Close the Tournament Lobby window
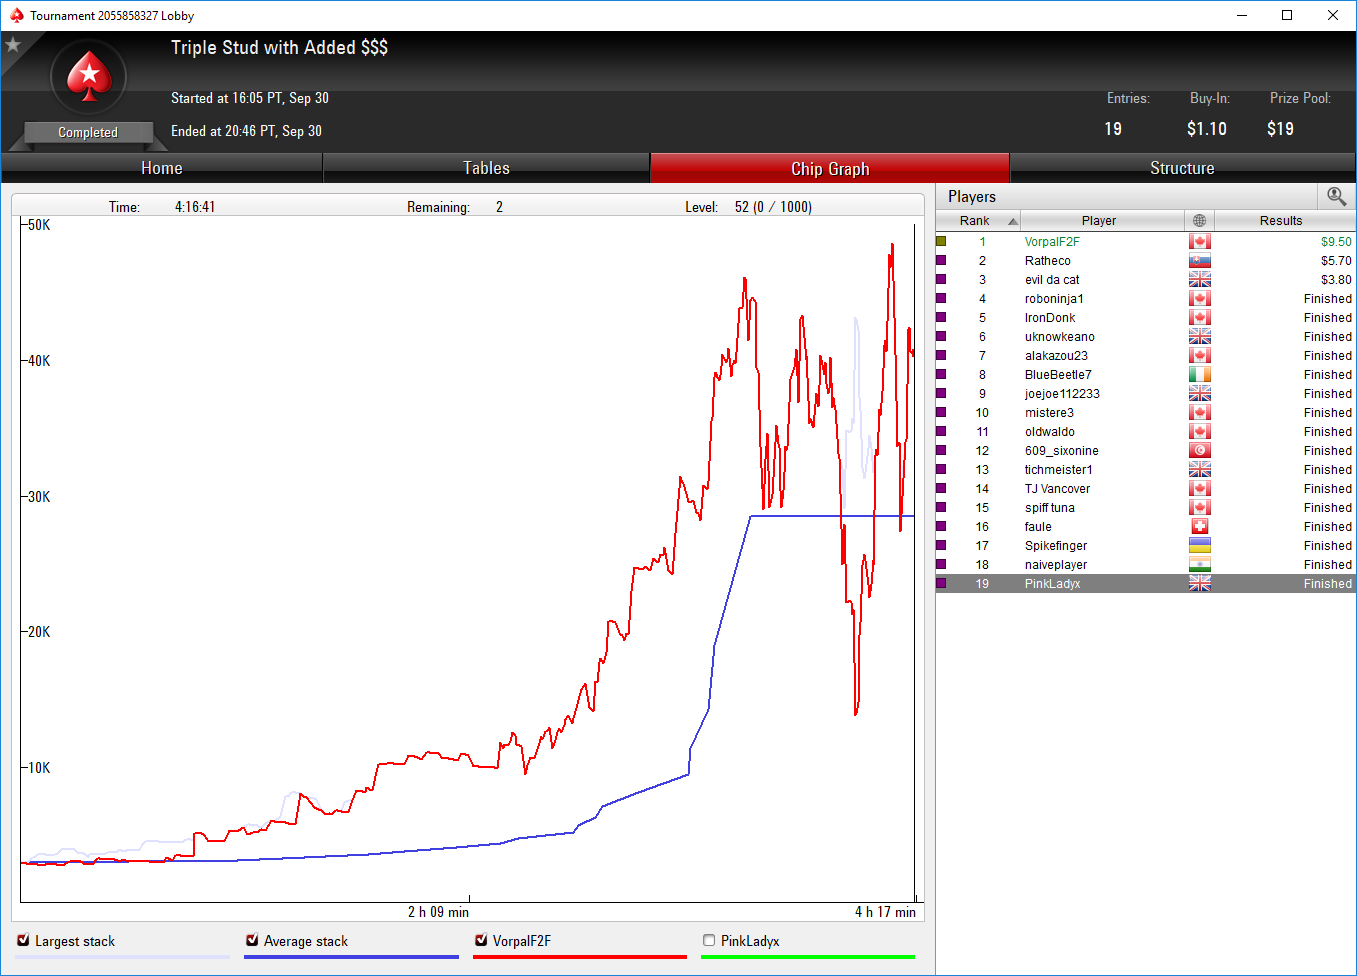 click(x=1333, y=15)
